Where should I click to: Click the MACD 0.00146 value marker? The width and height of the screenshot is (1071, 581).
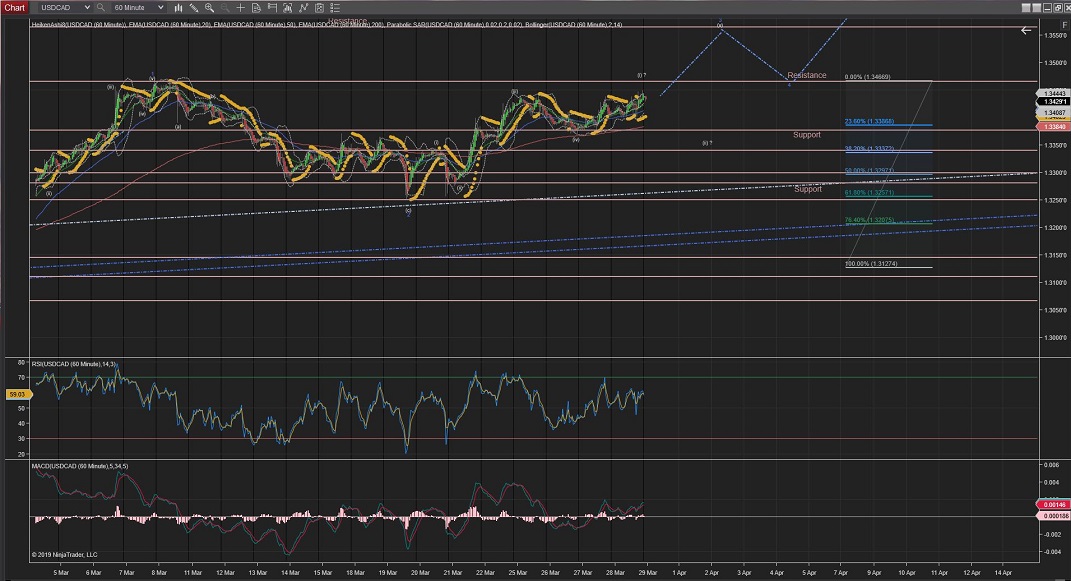coord(1055,505)
